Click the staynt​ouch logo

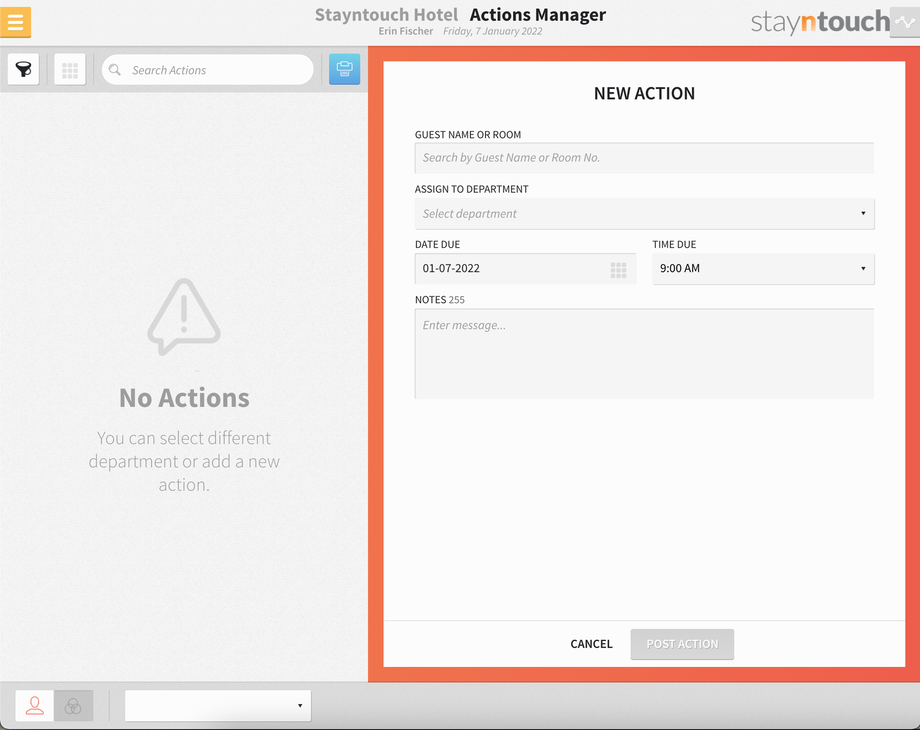tap(820, 22)
